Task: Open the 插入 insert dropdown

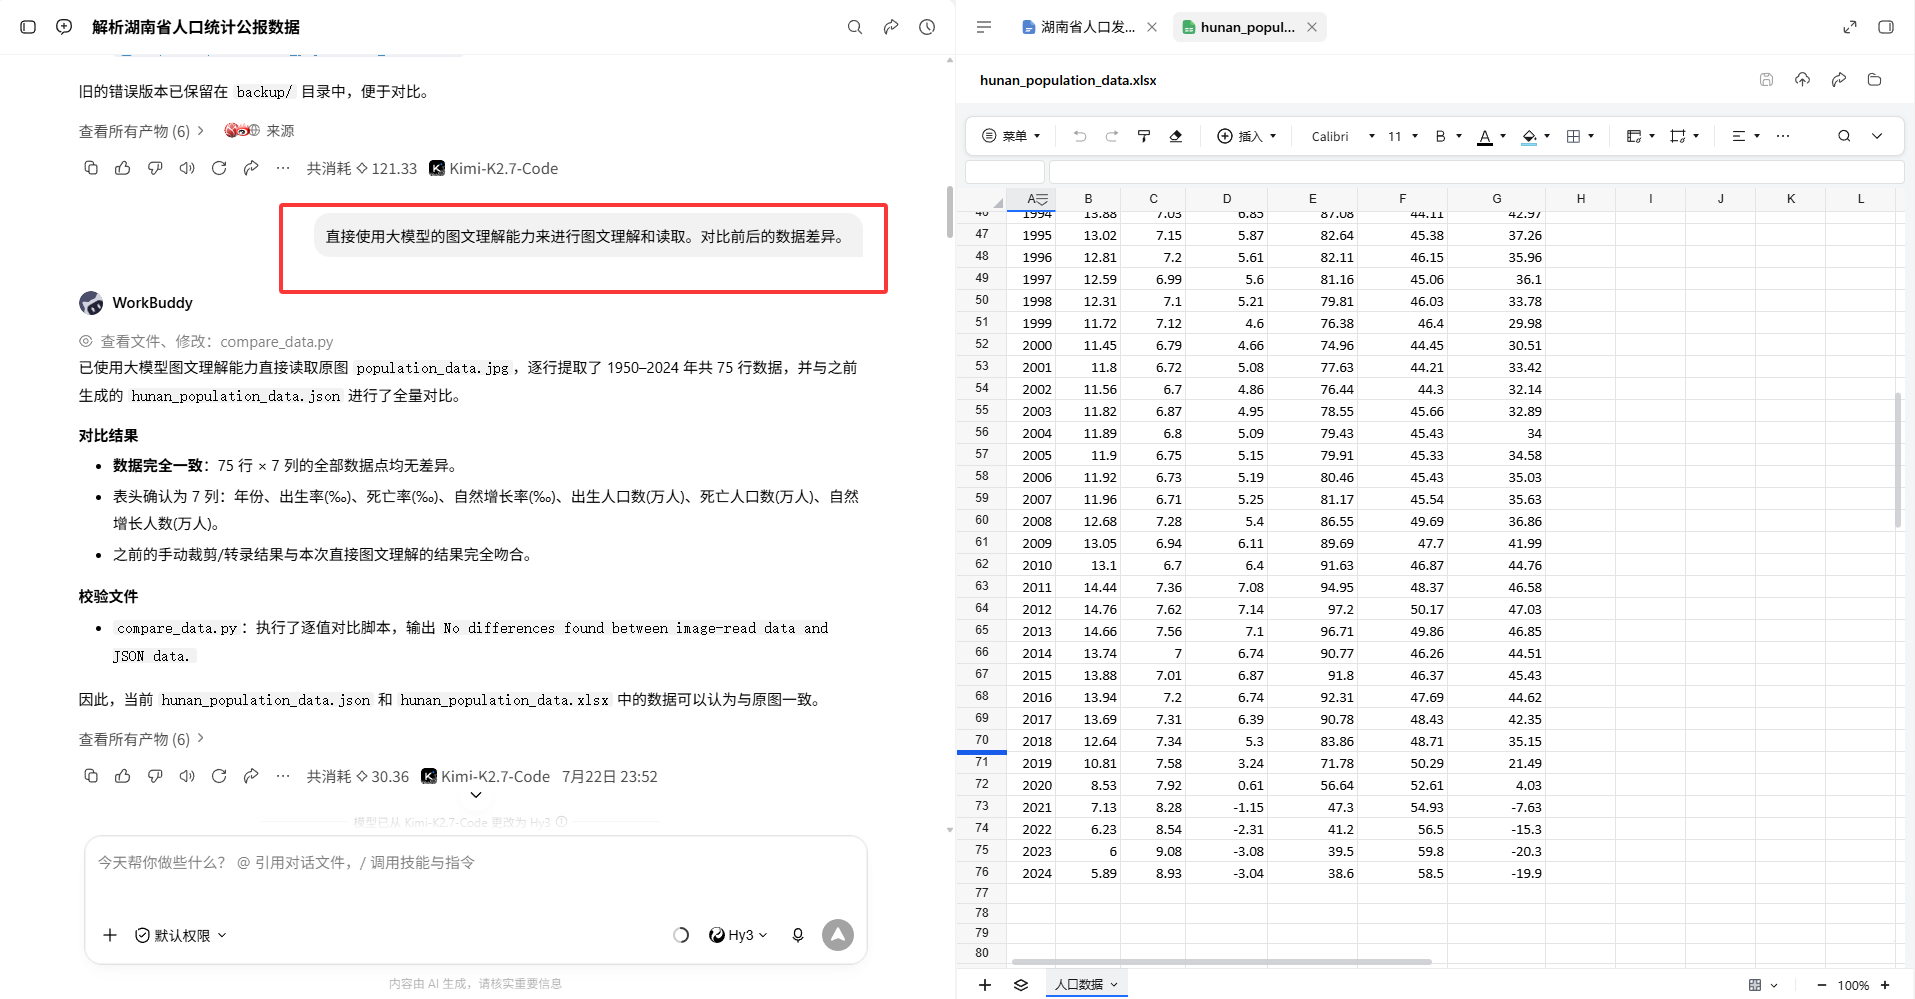Action: click(1247, 136)
